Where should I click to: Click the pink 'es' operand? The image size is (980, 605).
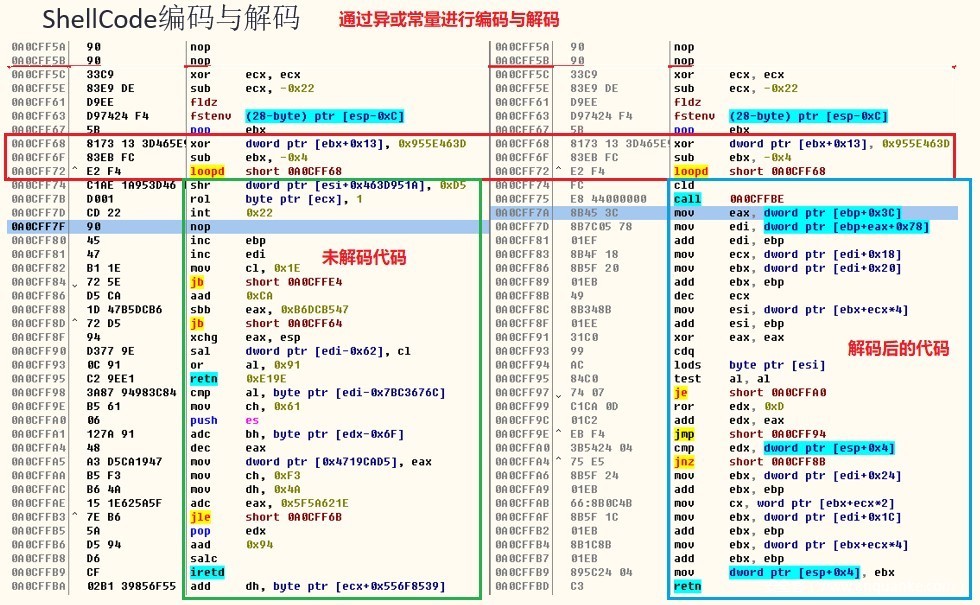coord(252,420)
